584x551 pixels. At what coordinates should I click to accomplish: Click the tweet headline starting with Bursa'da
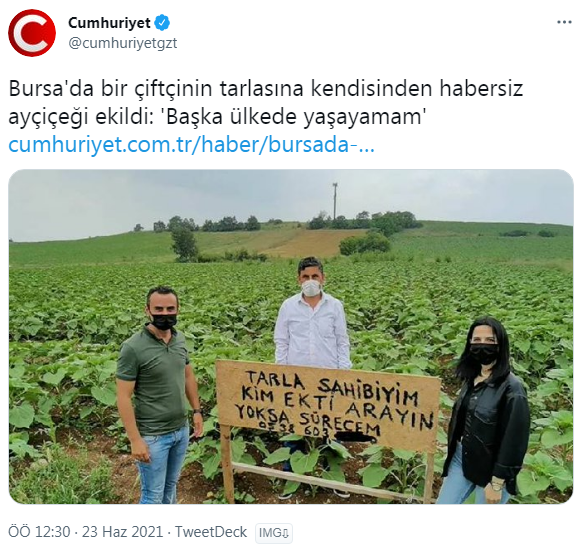pos(266,102)
